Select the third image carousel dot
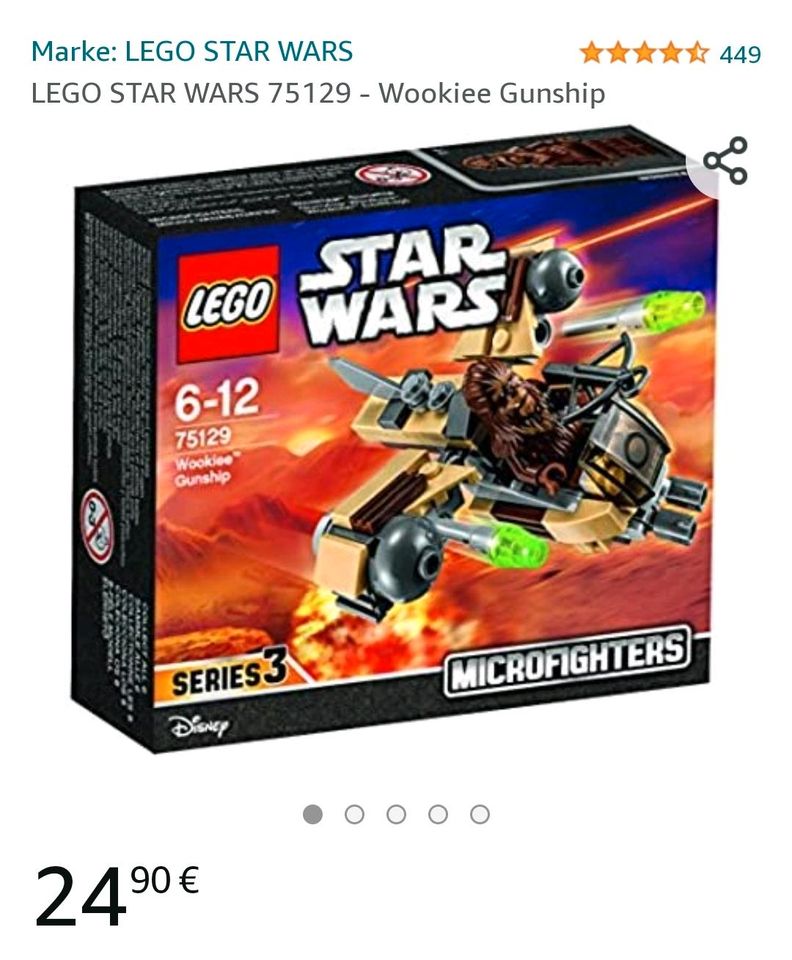The width and height of the screenshot is (792, 960). tap(396, 814)
